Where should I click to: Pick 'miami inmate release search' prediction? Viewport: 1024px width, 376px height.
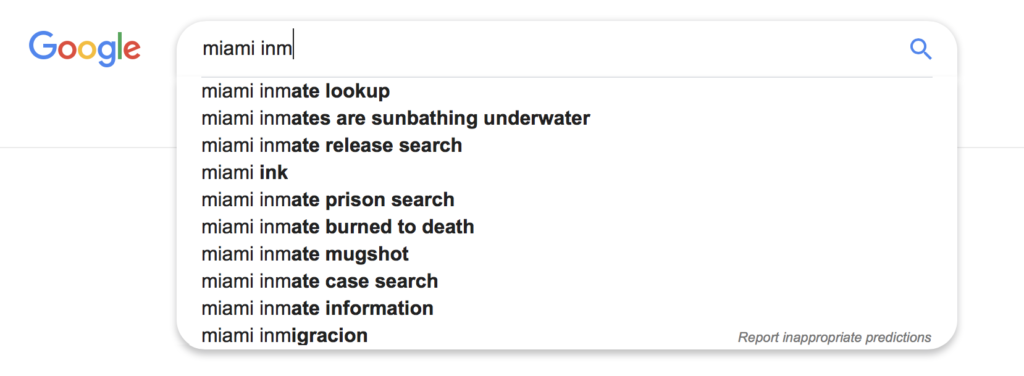coord(567,146)
